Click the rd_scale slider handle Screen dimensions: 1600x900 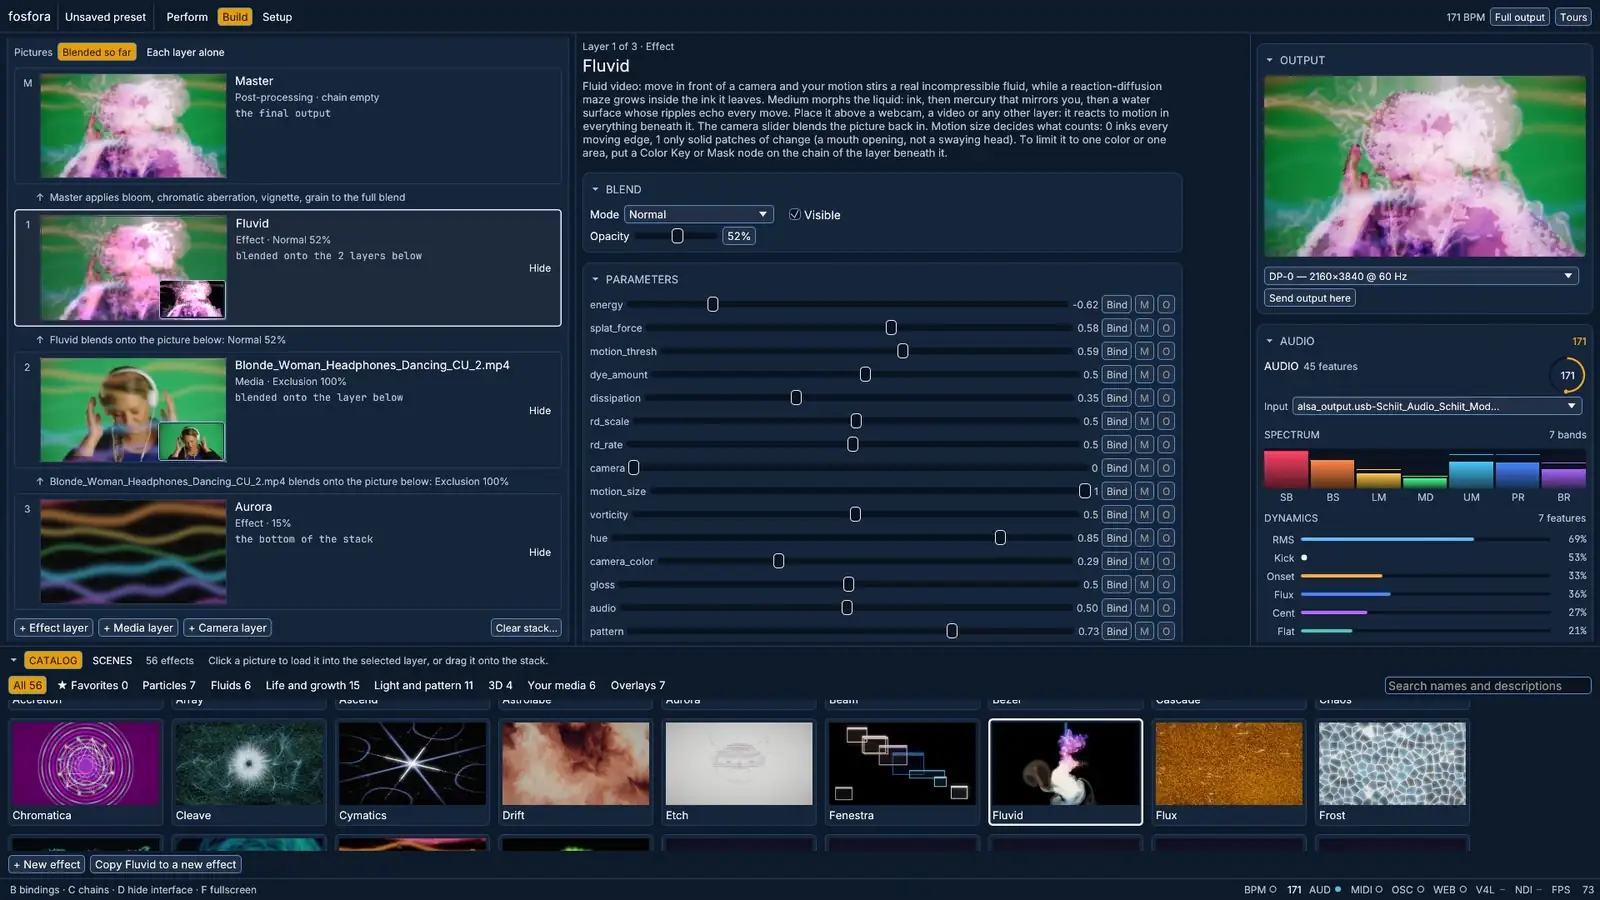[x=856, y=421]
